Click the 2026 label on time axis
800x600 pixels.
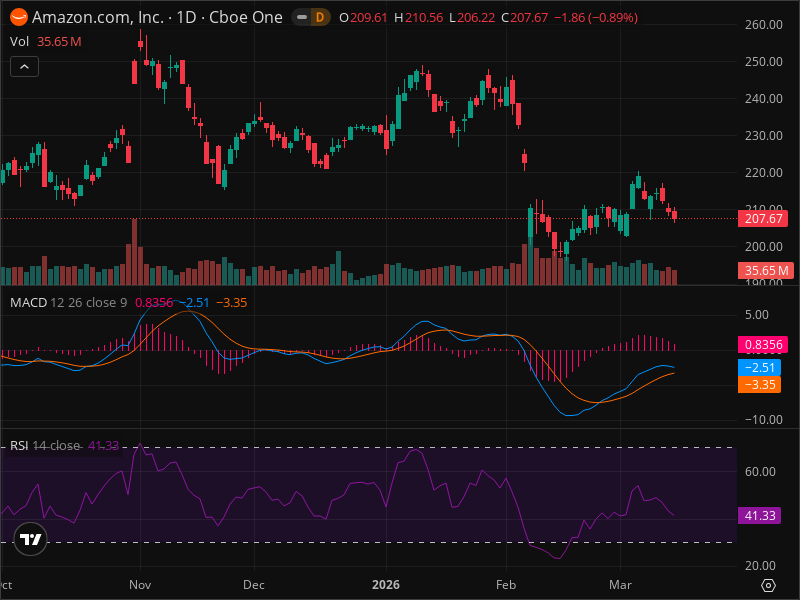(x=386, y=585)
